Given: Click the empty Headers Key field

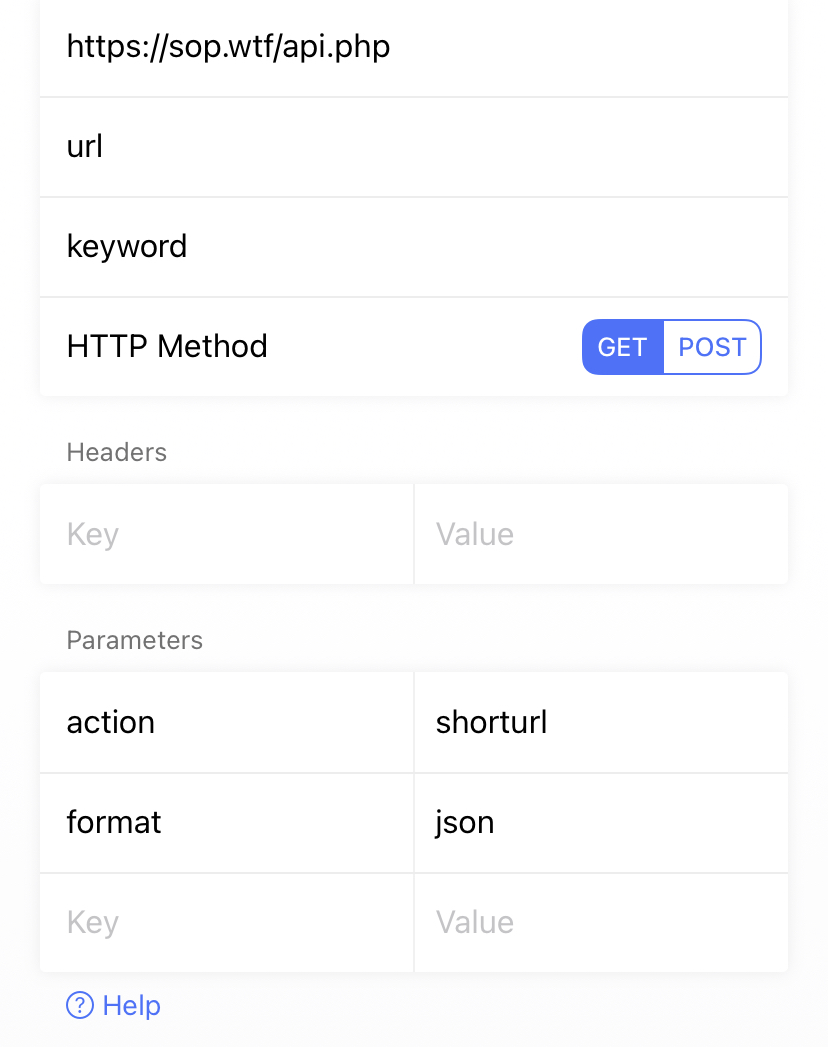Looking at the screenshot, I should coord(226,534).
